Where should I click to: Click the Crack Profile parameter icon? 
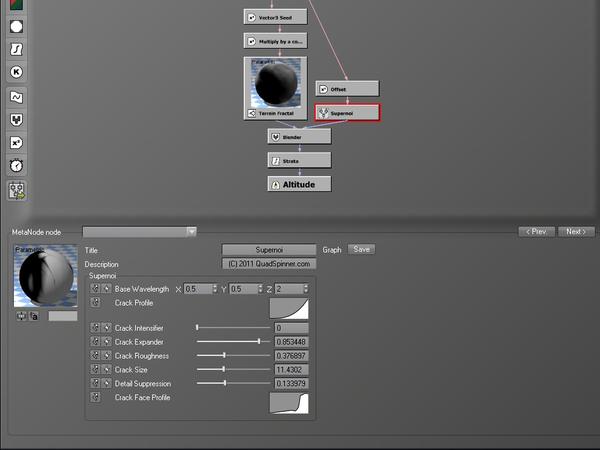[95, 303]
